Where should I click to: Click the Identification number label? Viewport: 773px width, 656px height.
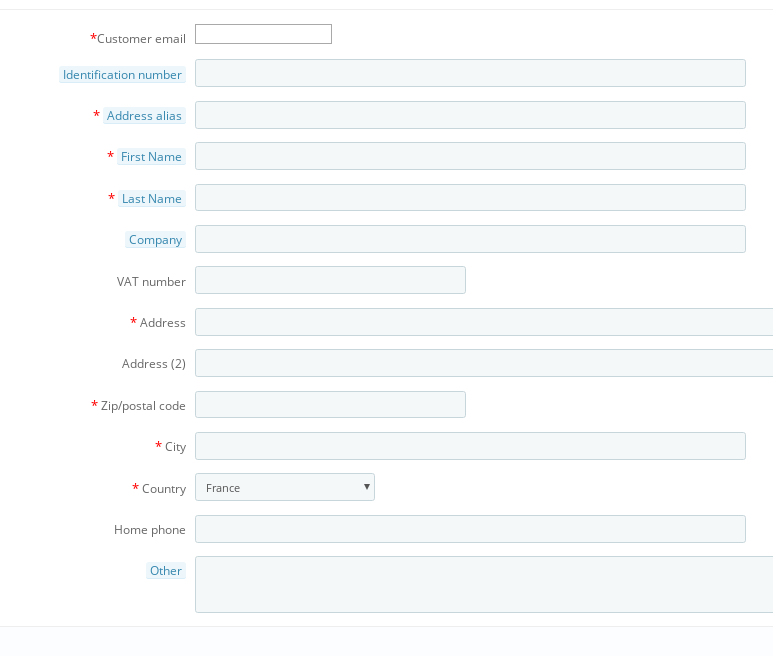click(x=122, y=75)
